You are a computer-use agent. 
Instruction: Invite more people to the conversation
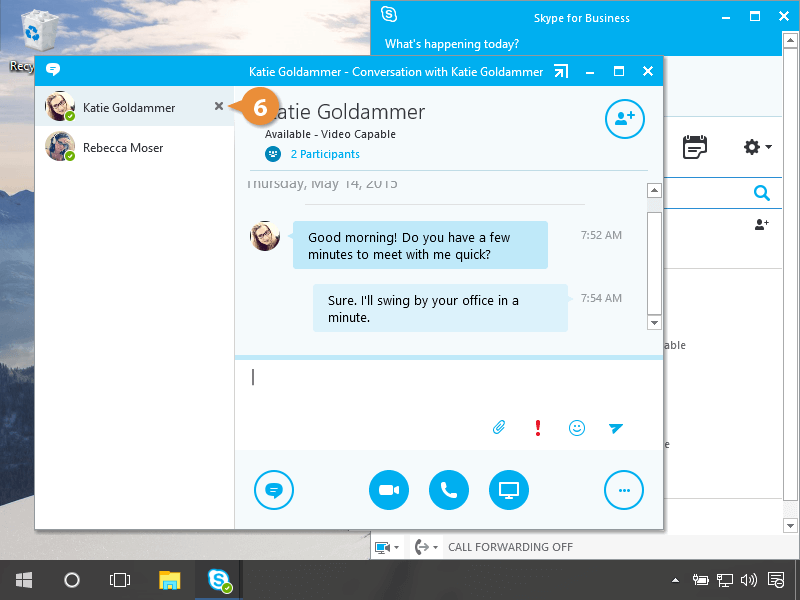[x=624, y=119]
